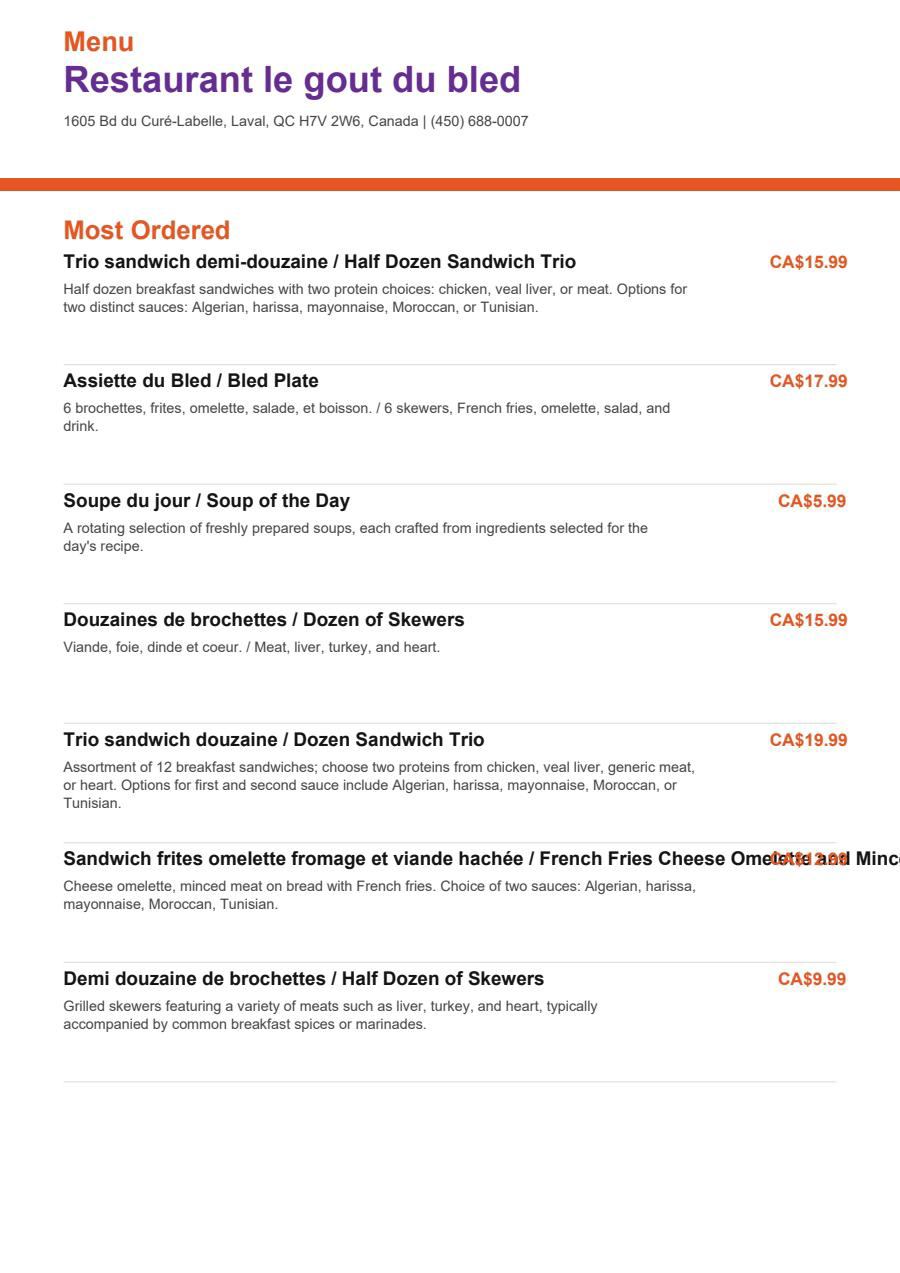
Task: Click the orange divider bar under header
Action: [450, 184]
